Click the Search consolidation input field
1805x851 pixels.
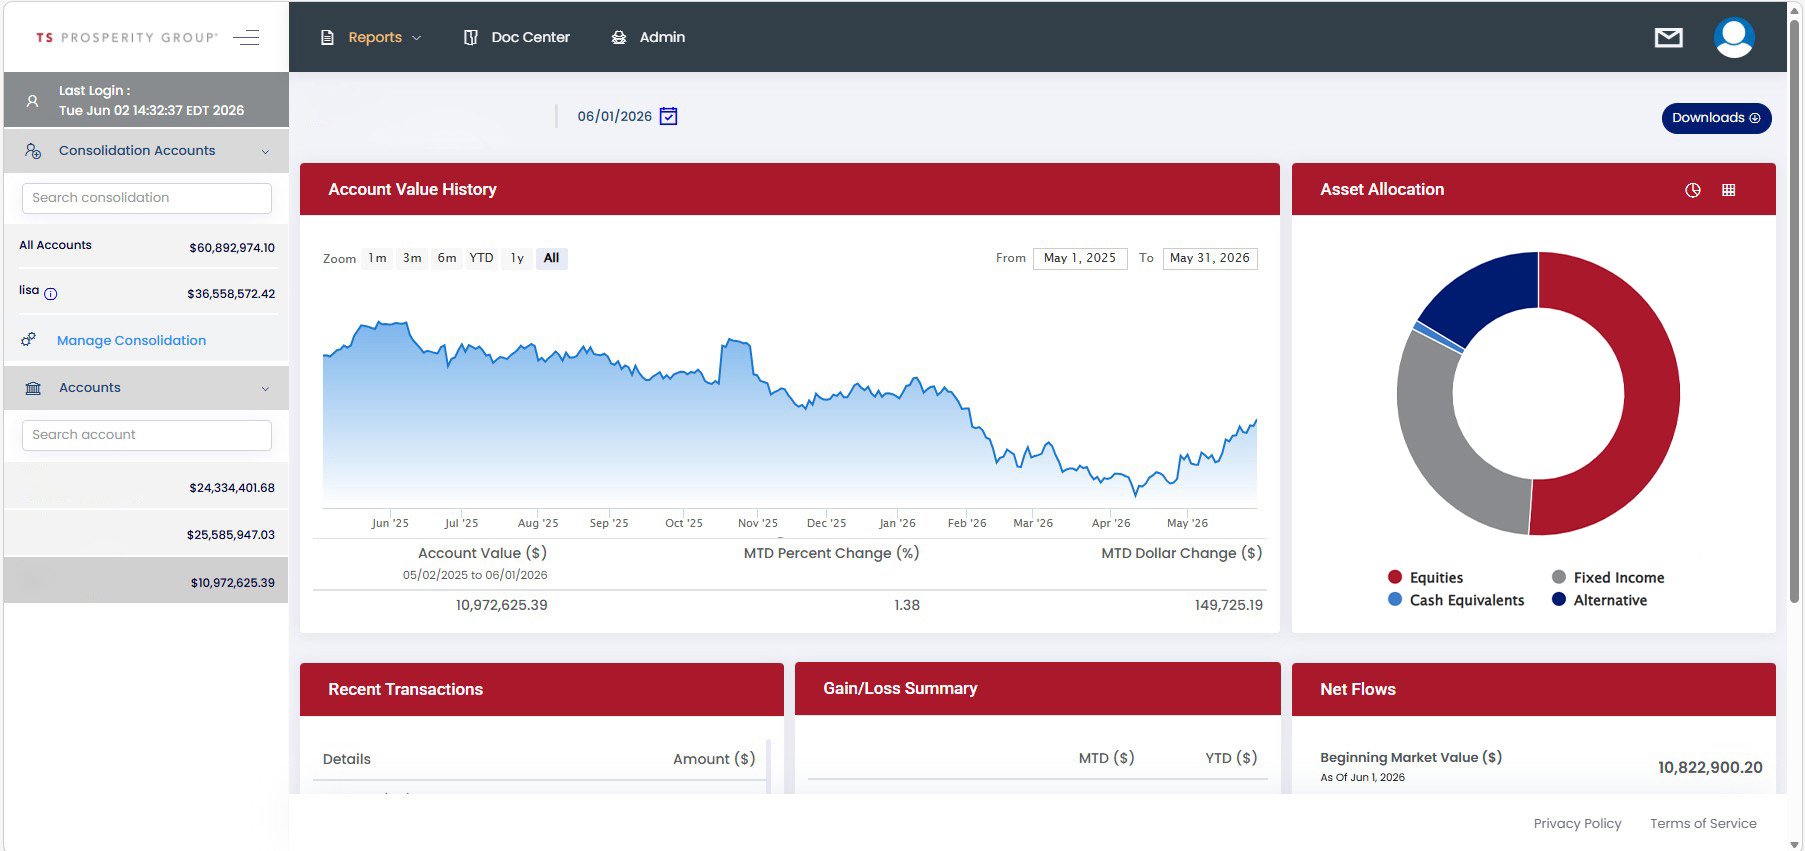coord(147,198)
